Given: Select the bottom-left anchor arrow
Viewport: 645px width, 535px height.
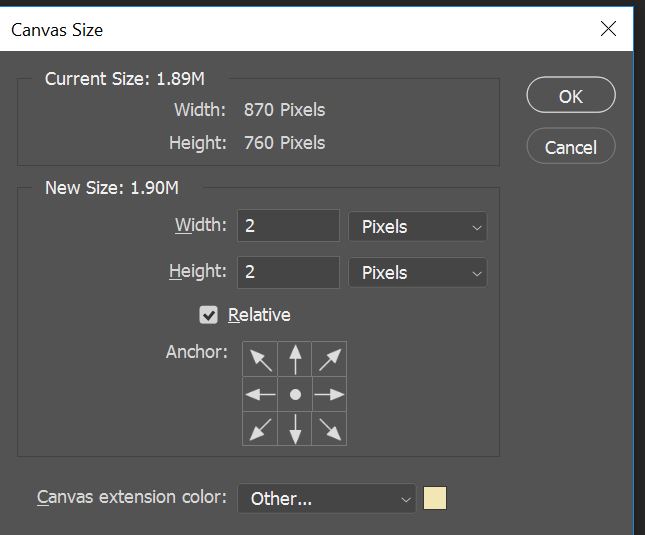Looking at the screenshot, I should (x=260, y=429).
